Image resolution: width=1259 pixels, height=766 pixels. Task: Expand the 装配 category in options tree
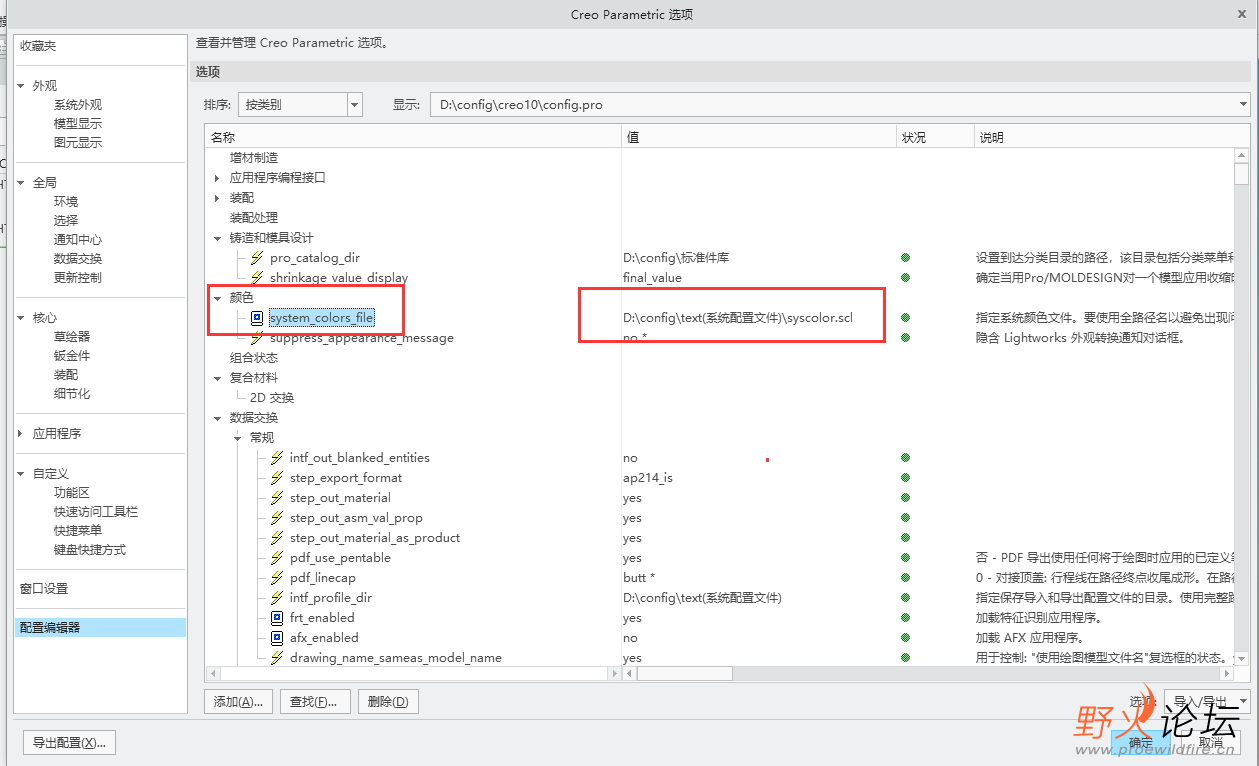point(217,198)
